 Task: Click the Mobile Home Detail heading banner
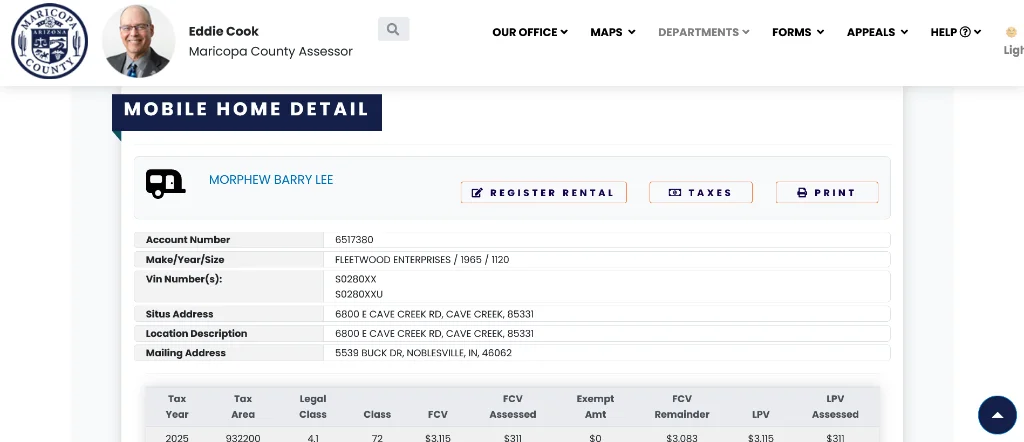(246, 110)
